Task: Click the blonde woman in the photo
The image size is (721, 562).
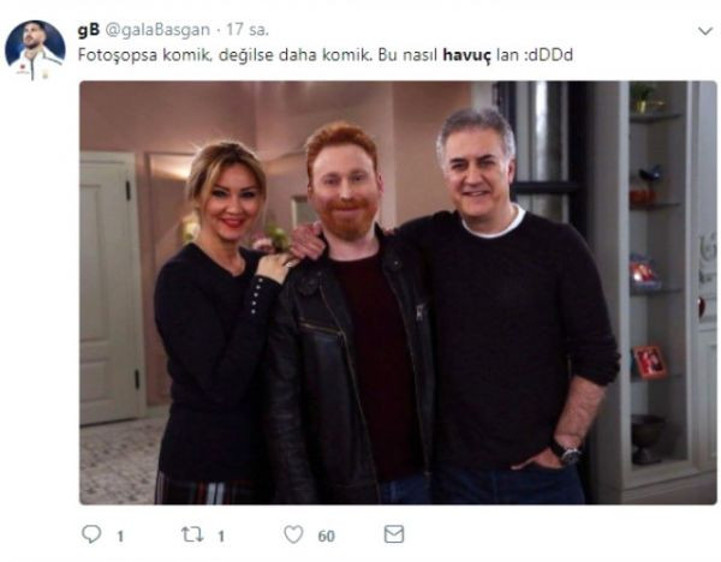Action: 218,322
